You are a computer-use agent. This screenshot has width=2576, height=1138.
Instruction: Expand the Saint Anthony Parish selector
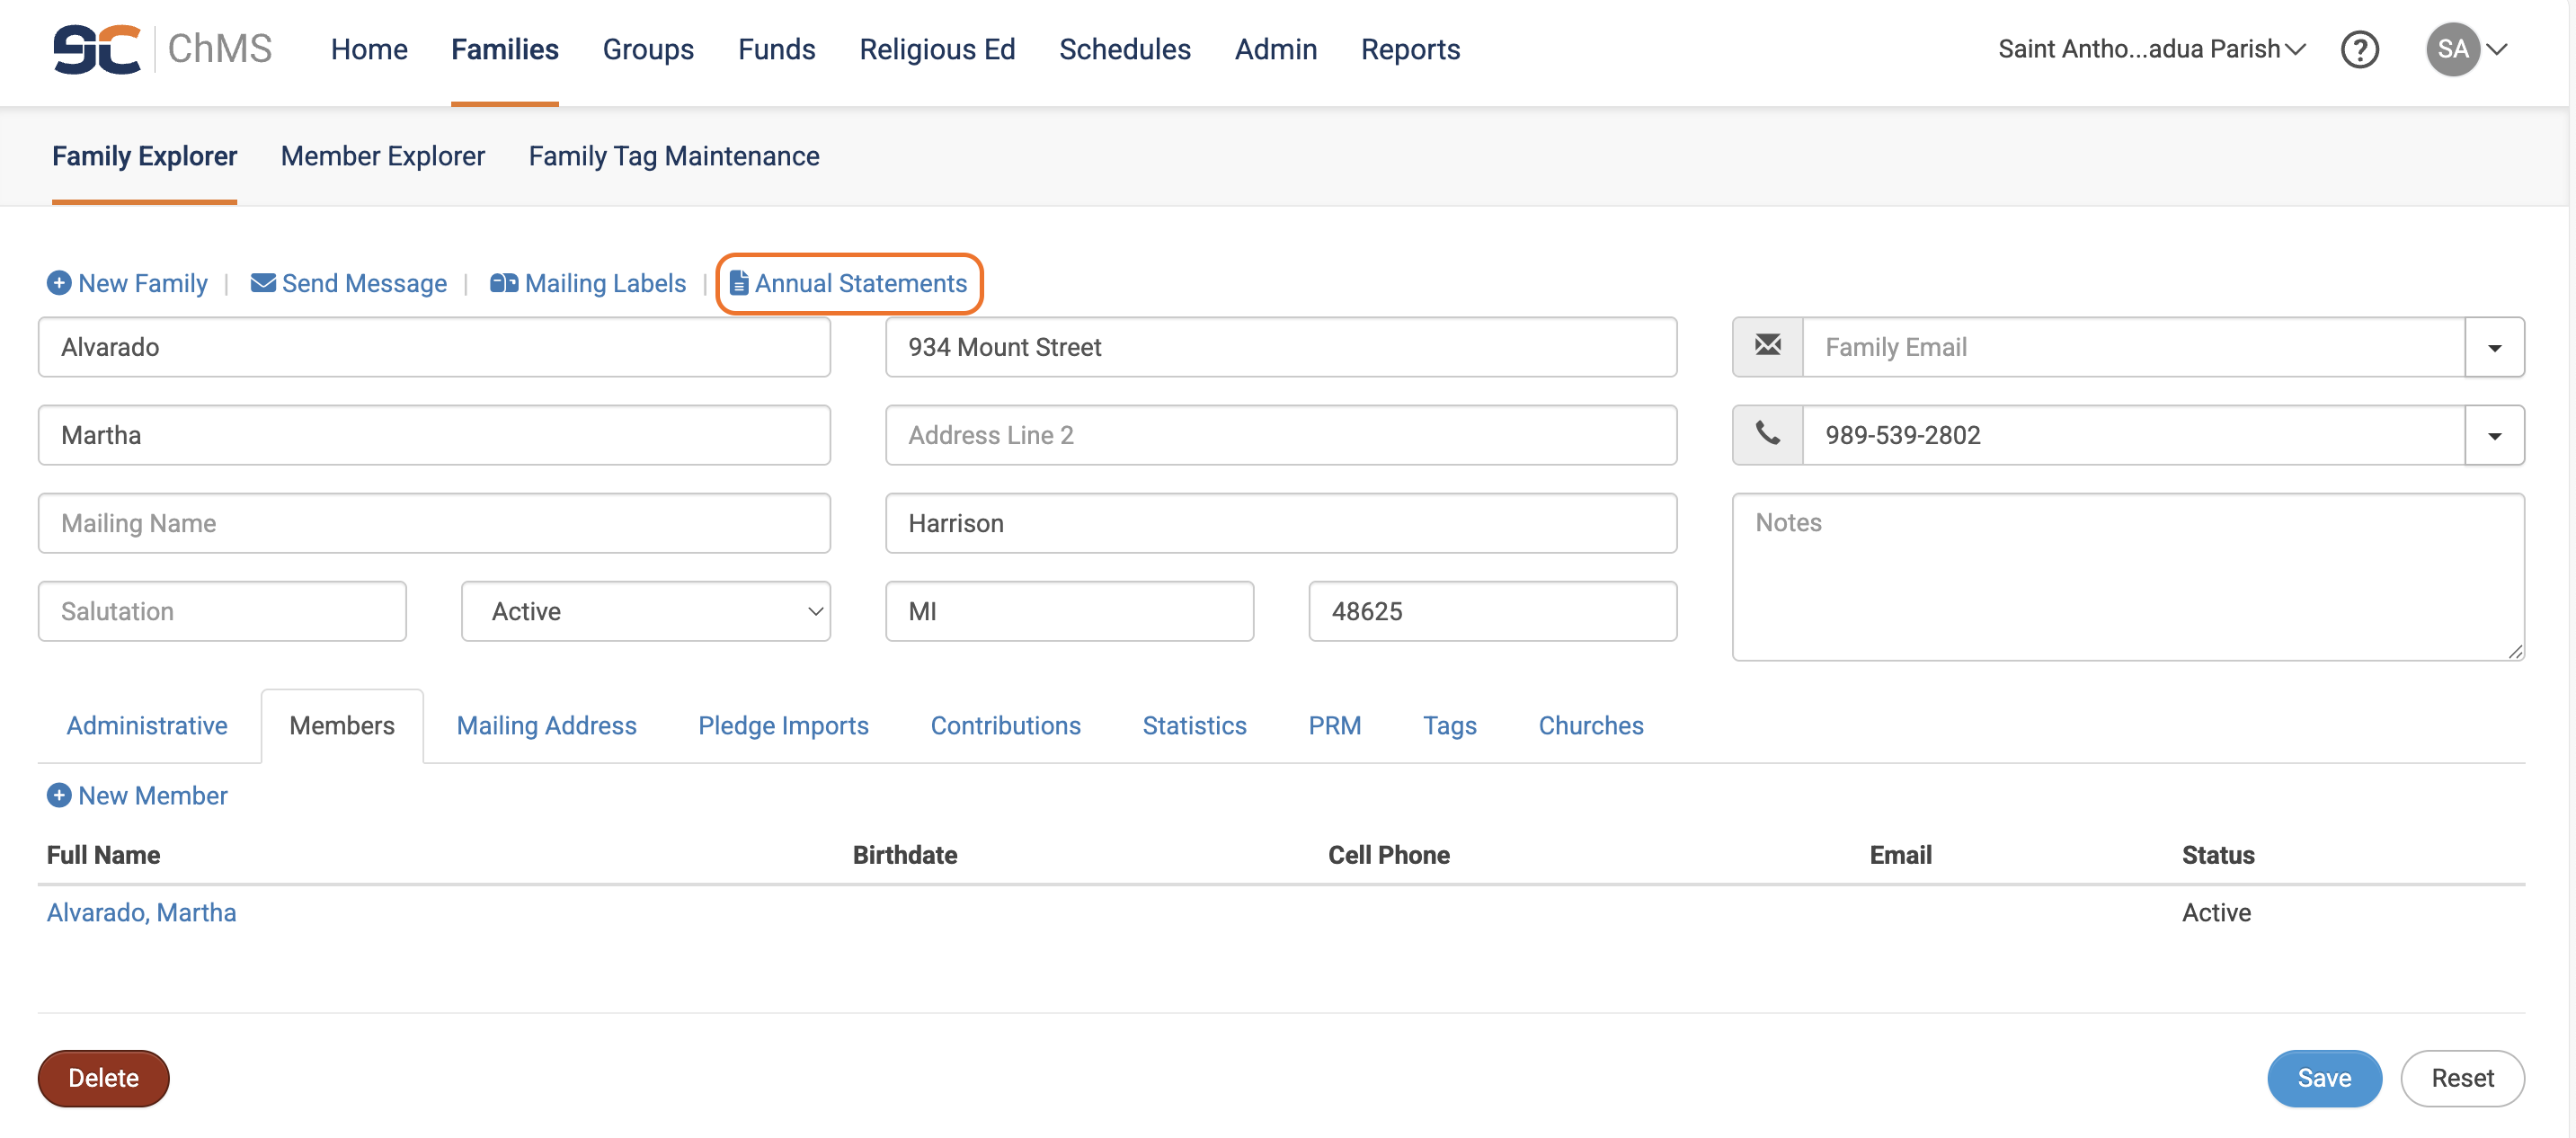click(2151, 49)
